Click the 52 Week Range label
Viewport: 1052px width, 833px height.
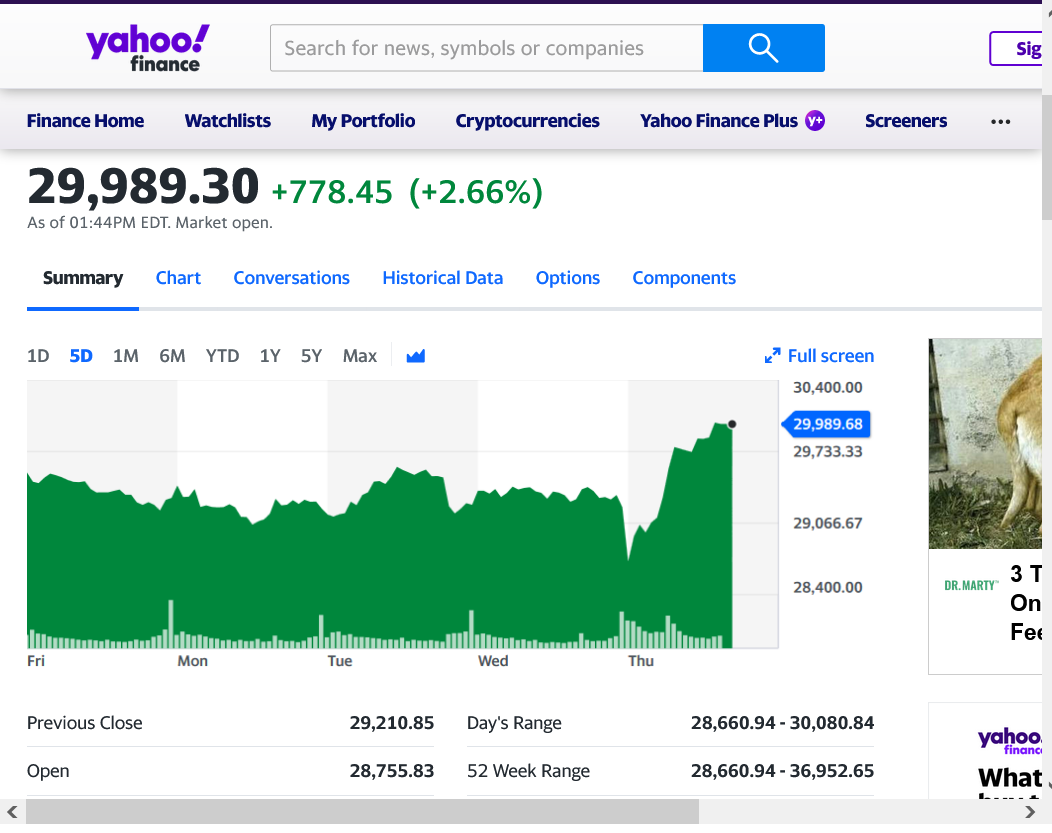click(528, 771)
